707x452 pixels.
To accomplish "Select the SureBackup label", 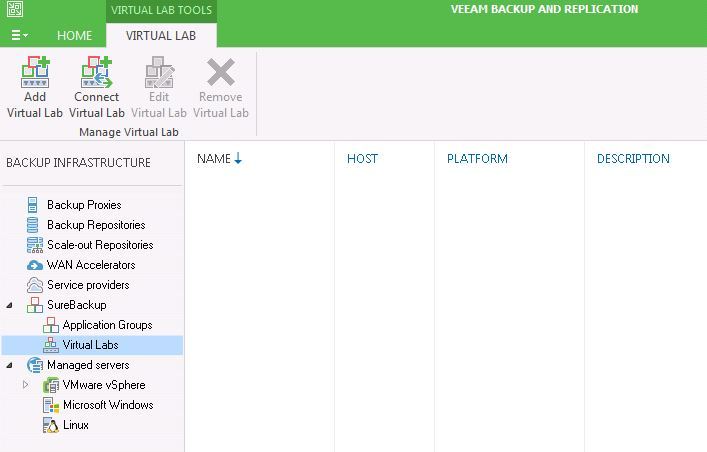I will [x=77, y=305].
